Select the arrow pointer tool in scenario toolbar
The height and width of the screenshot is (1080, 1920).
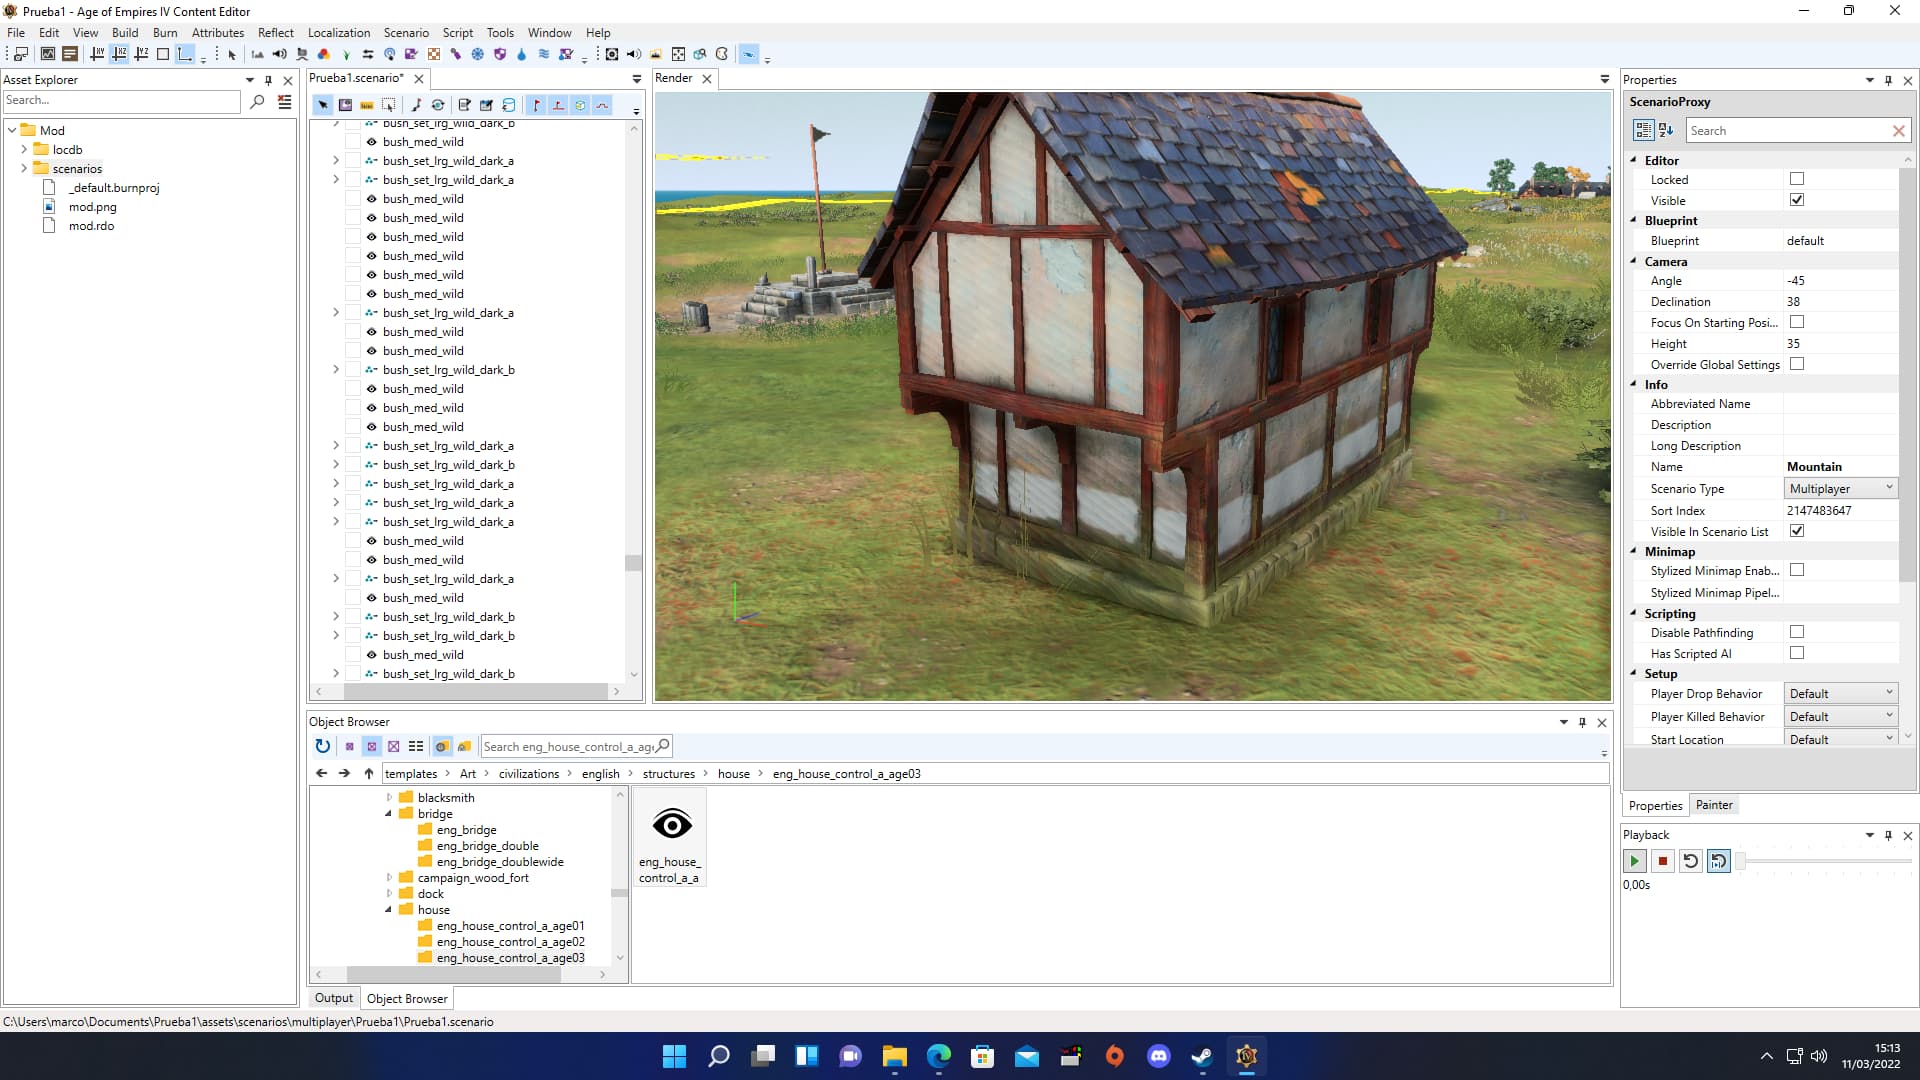(x=322, y=105)
